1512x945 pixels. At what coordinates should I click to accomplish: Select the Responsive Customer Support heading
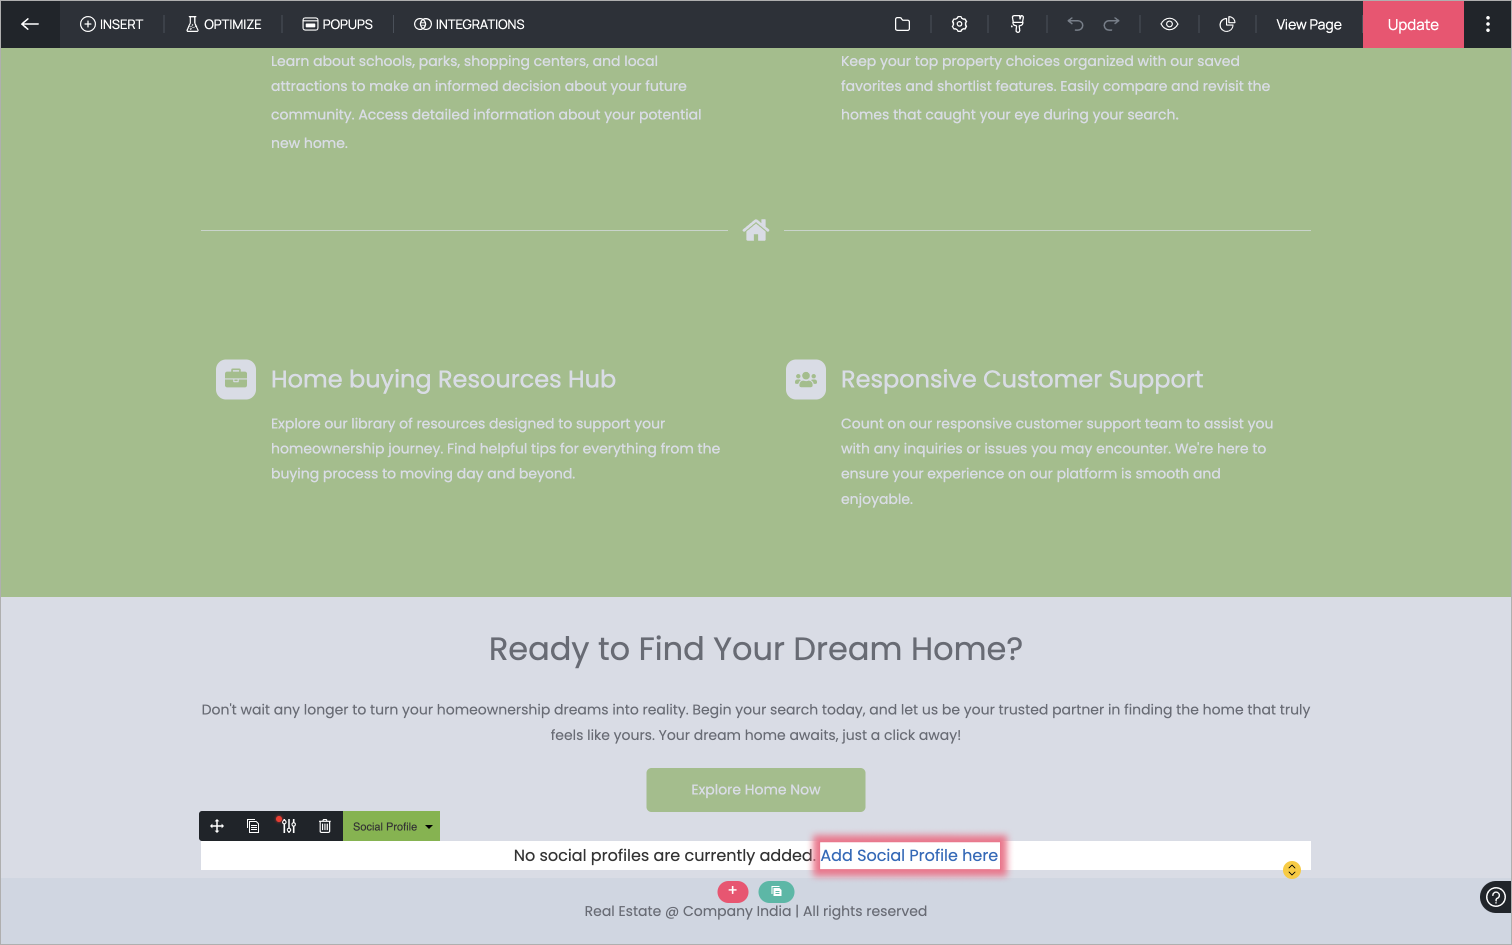tap(1022, 379)
